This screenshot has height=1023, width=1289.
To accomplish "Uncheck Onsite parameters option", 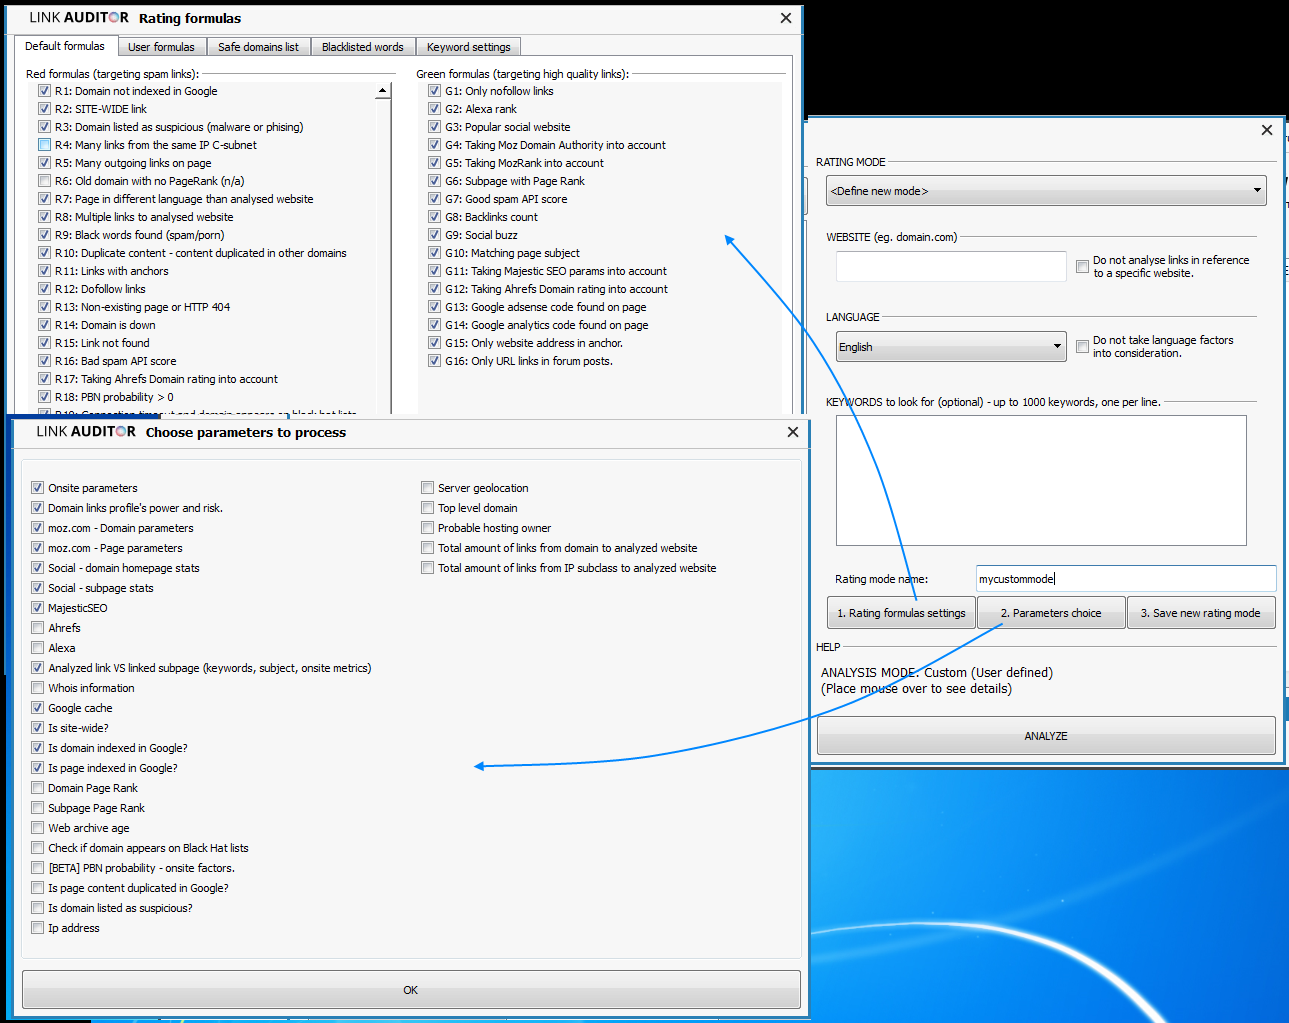I will point(37,488).
